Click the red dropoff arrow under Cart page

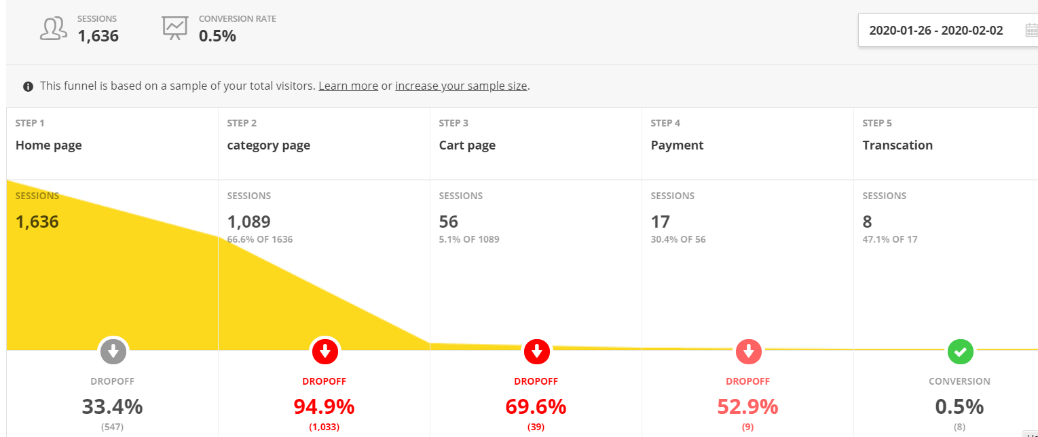click(537, 352)
